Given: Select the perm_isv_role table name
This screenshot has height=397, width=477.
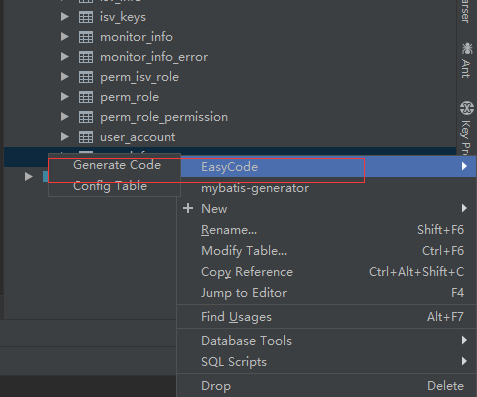Looking at the screenshot, I should 140,77.
